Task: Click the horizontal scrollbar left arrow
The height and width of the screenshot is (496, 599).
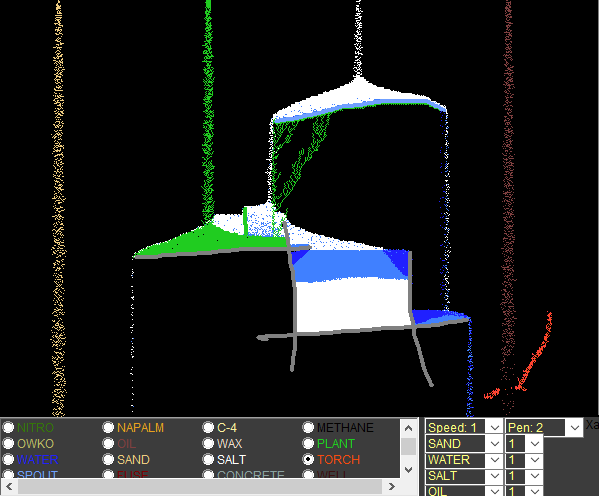Action: 9,486
